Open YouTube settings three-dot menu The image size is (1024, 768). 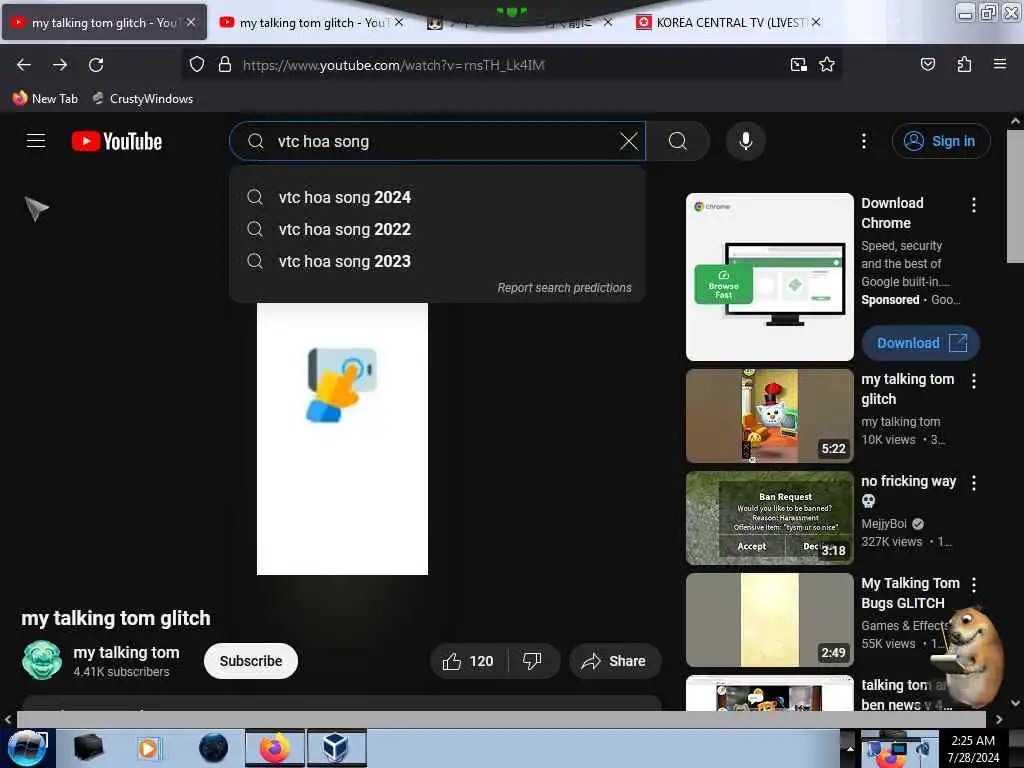click(x=863, y=141)
